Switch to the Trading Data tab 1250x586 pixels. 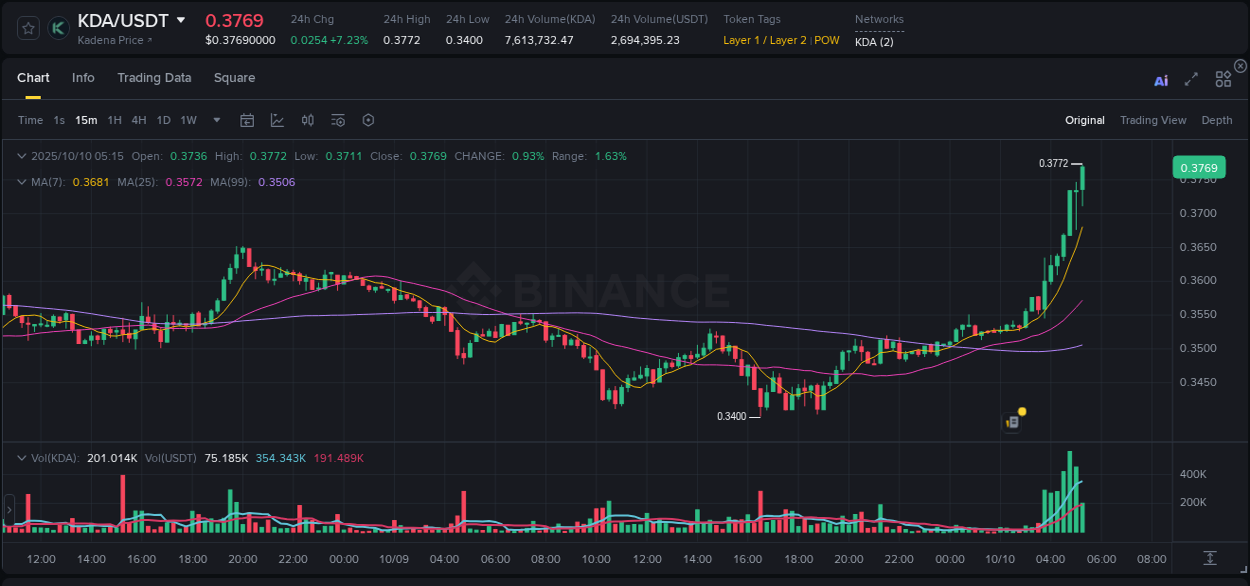coord(154,77)
